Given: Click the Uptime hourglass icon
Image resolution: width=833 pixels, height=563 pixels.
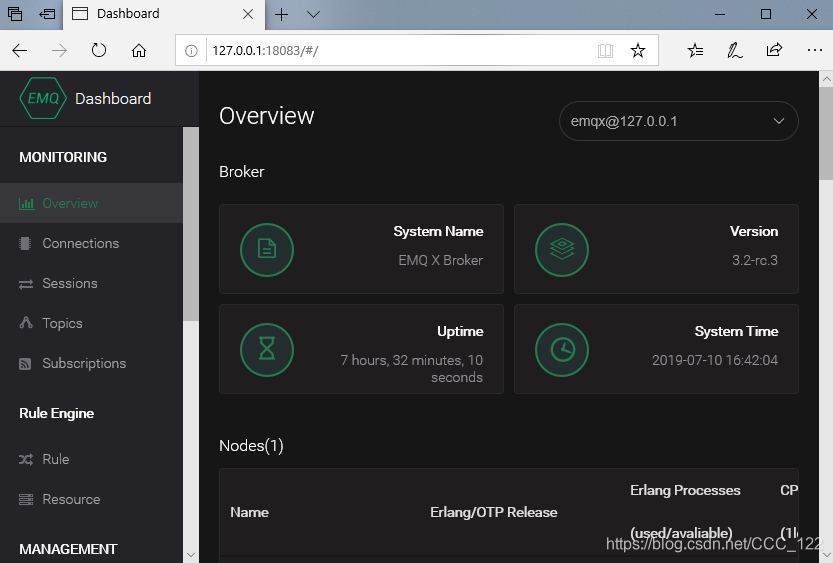Looking at the screenshot, I should click(x=267, y=349).
